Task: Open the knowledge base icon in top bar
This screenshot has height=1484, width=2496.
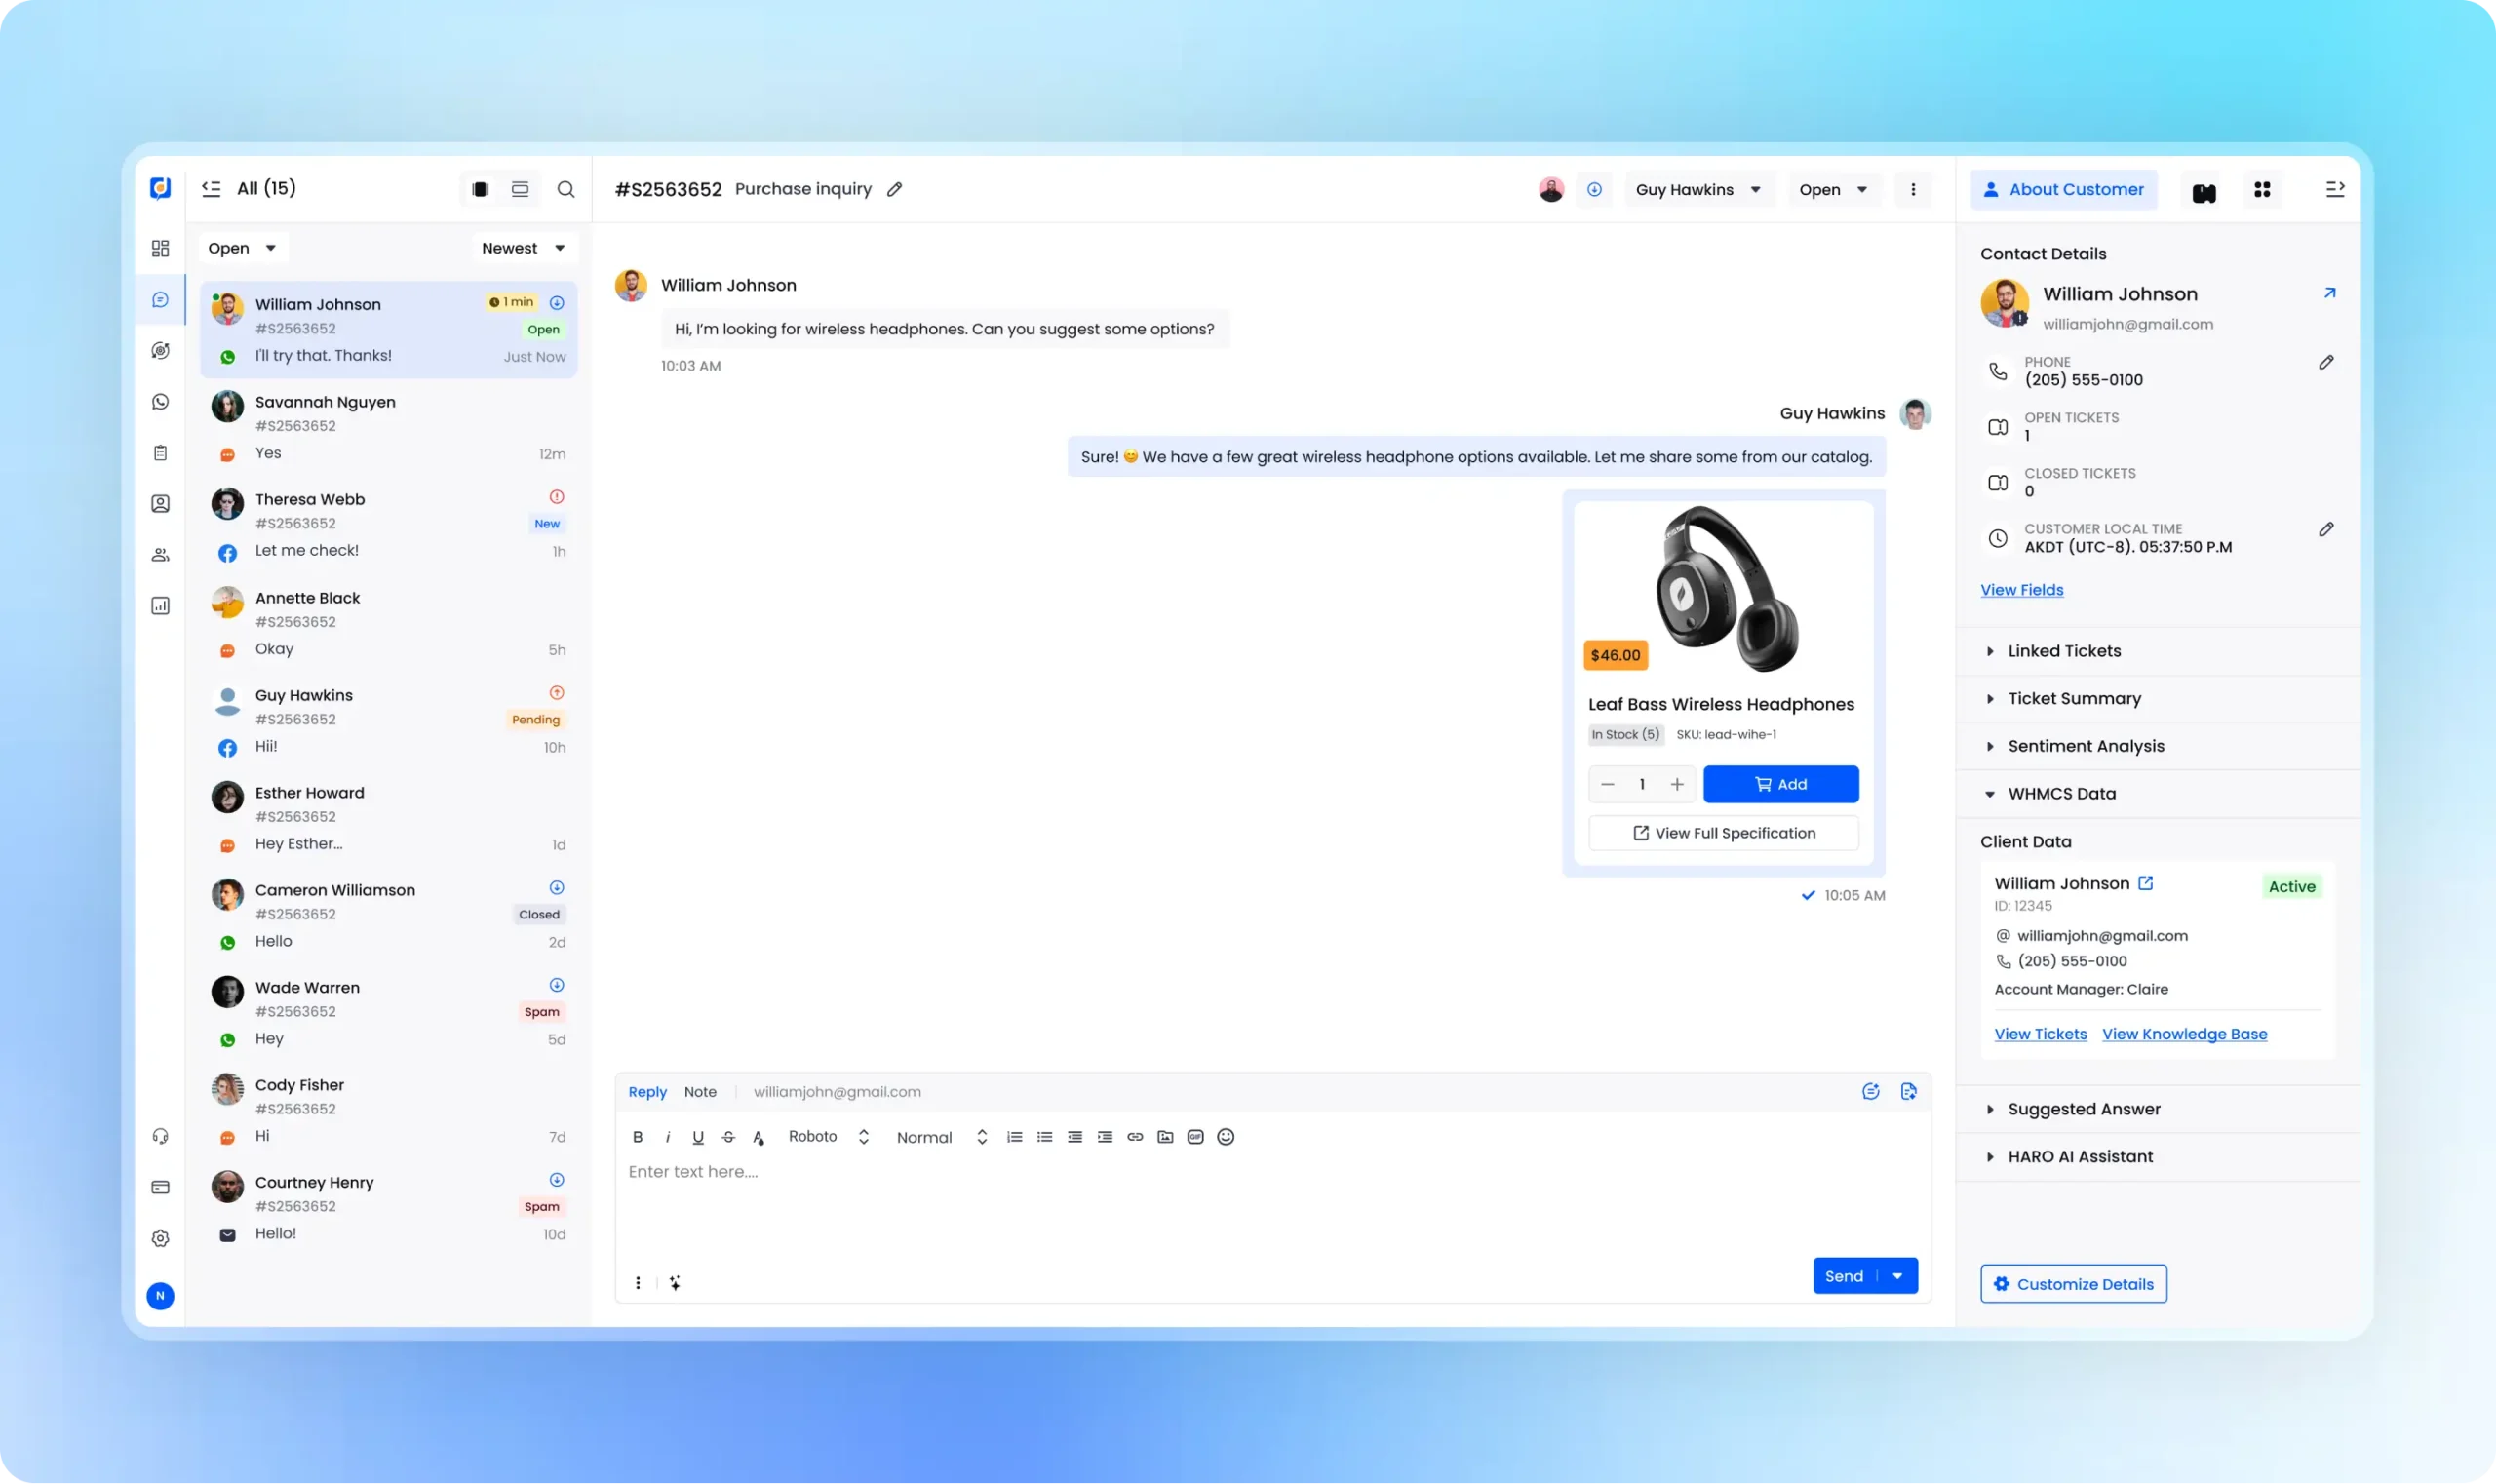Action: pyautogui.click(x=2203, y=189)
